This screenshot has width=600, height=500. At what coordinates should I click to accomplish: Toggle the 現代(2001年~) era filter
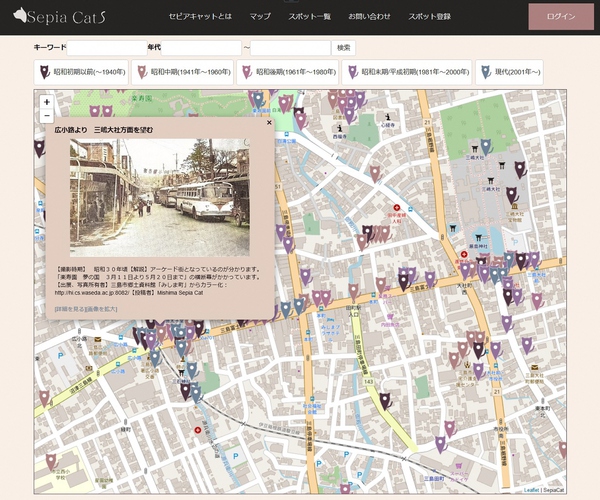(509, 72)
